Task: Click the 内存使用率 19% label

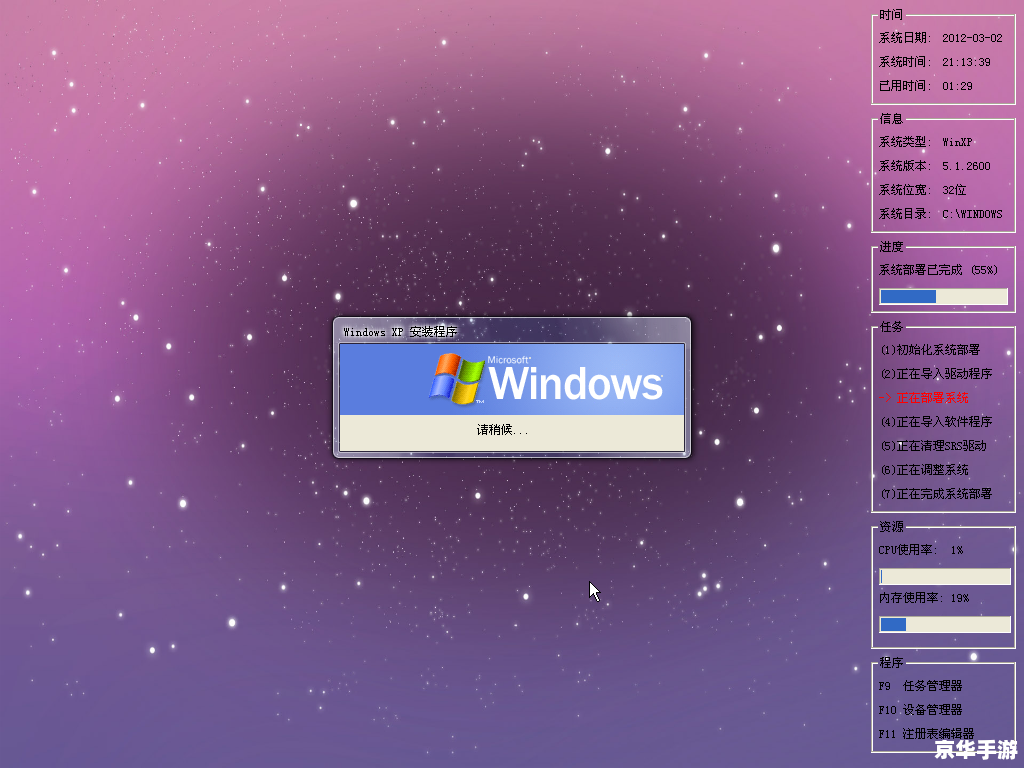Action: click(923, 598)
